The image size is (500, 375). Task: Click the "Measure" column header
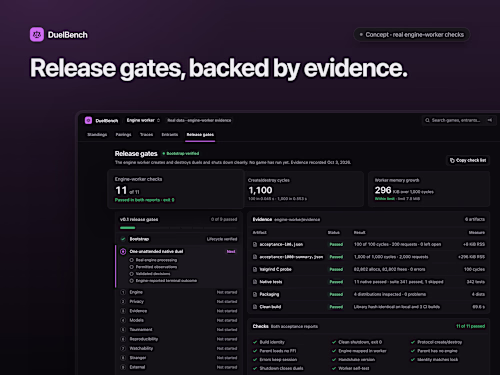click(x=477, y=232)
